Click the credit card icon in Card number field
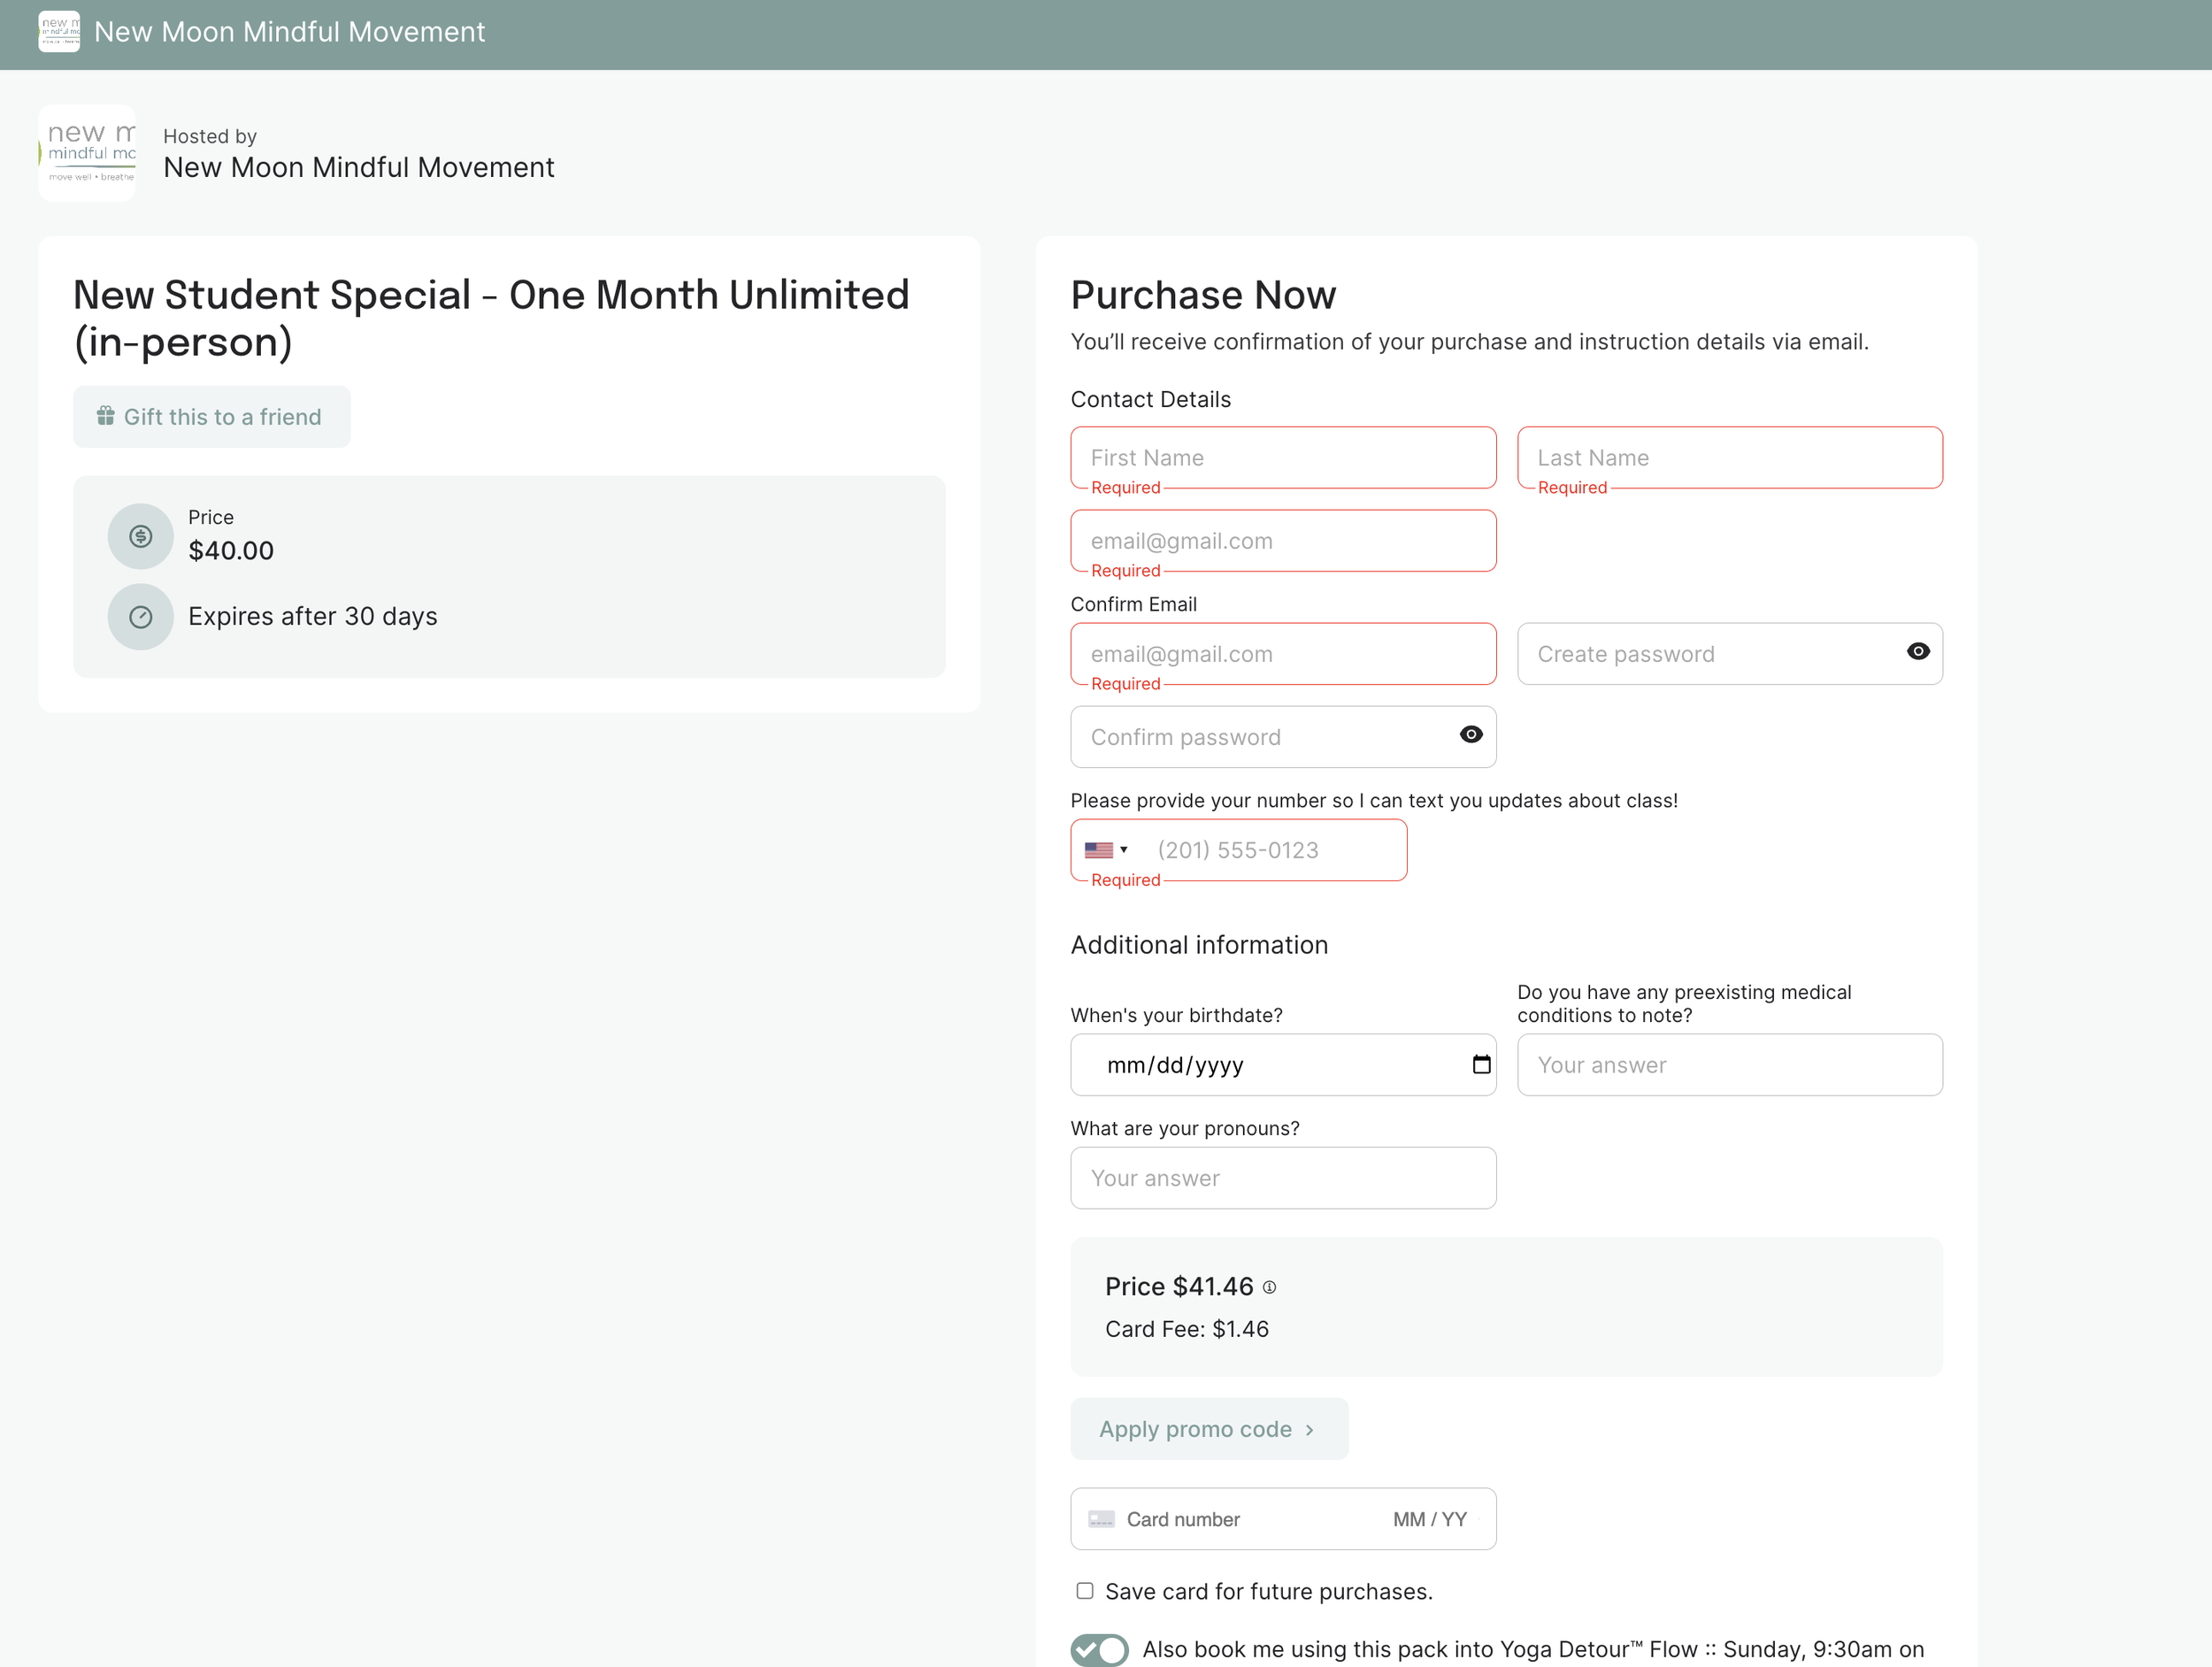This screenshot has width=2212, height=1667. pos(1101,1519)
